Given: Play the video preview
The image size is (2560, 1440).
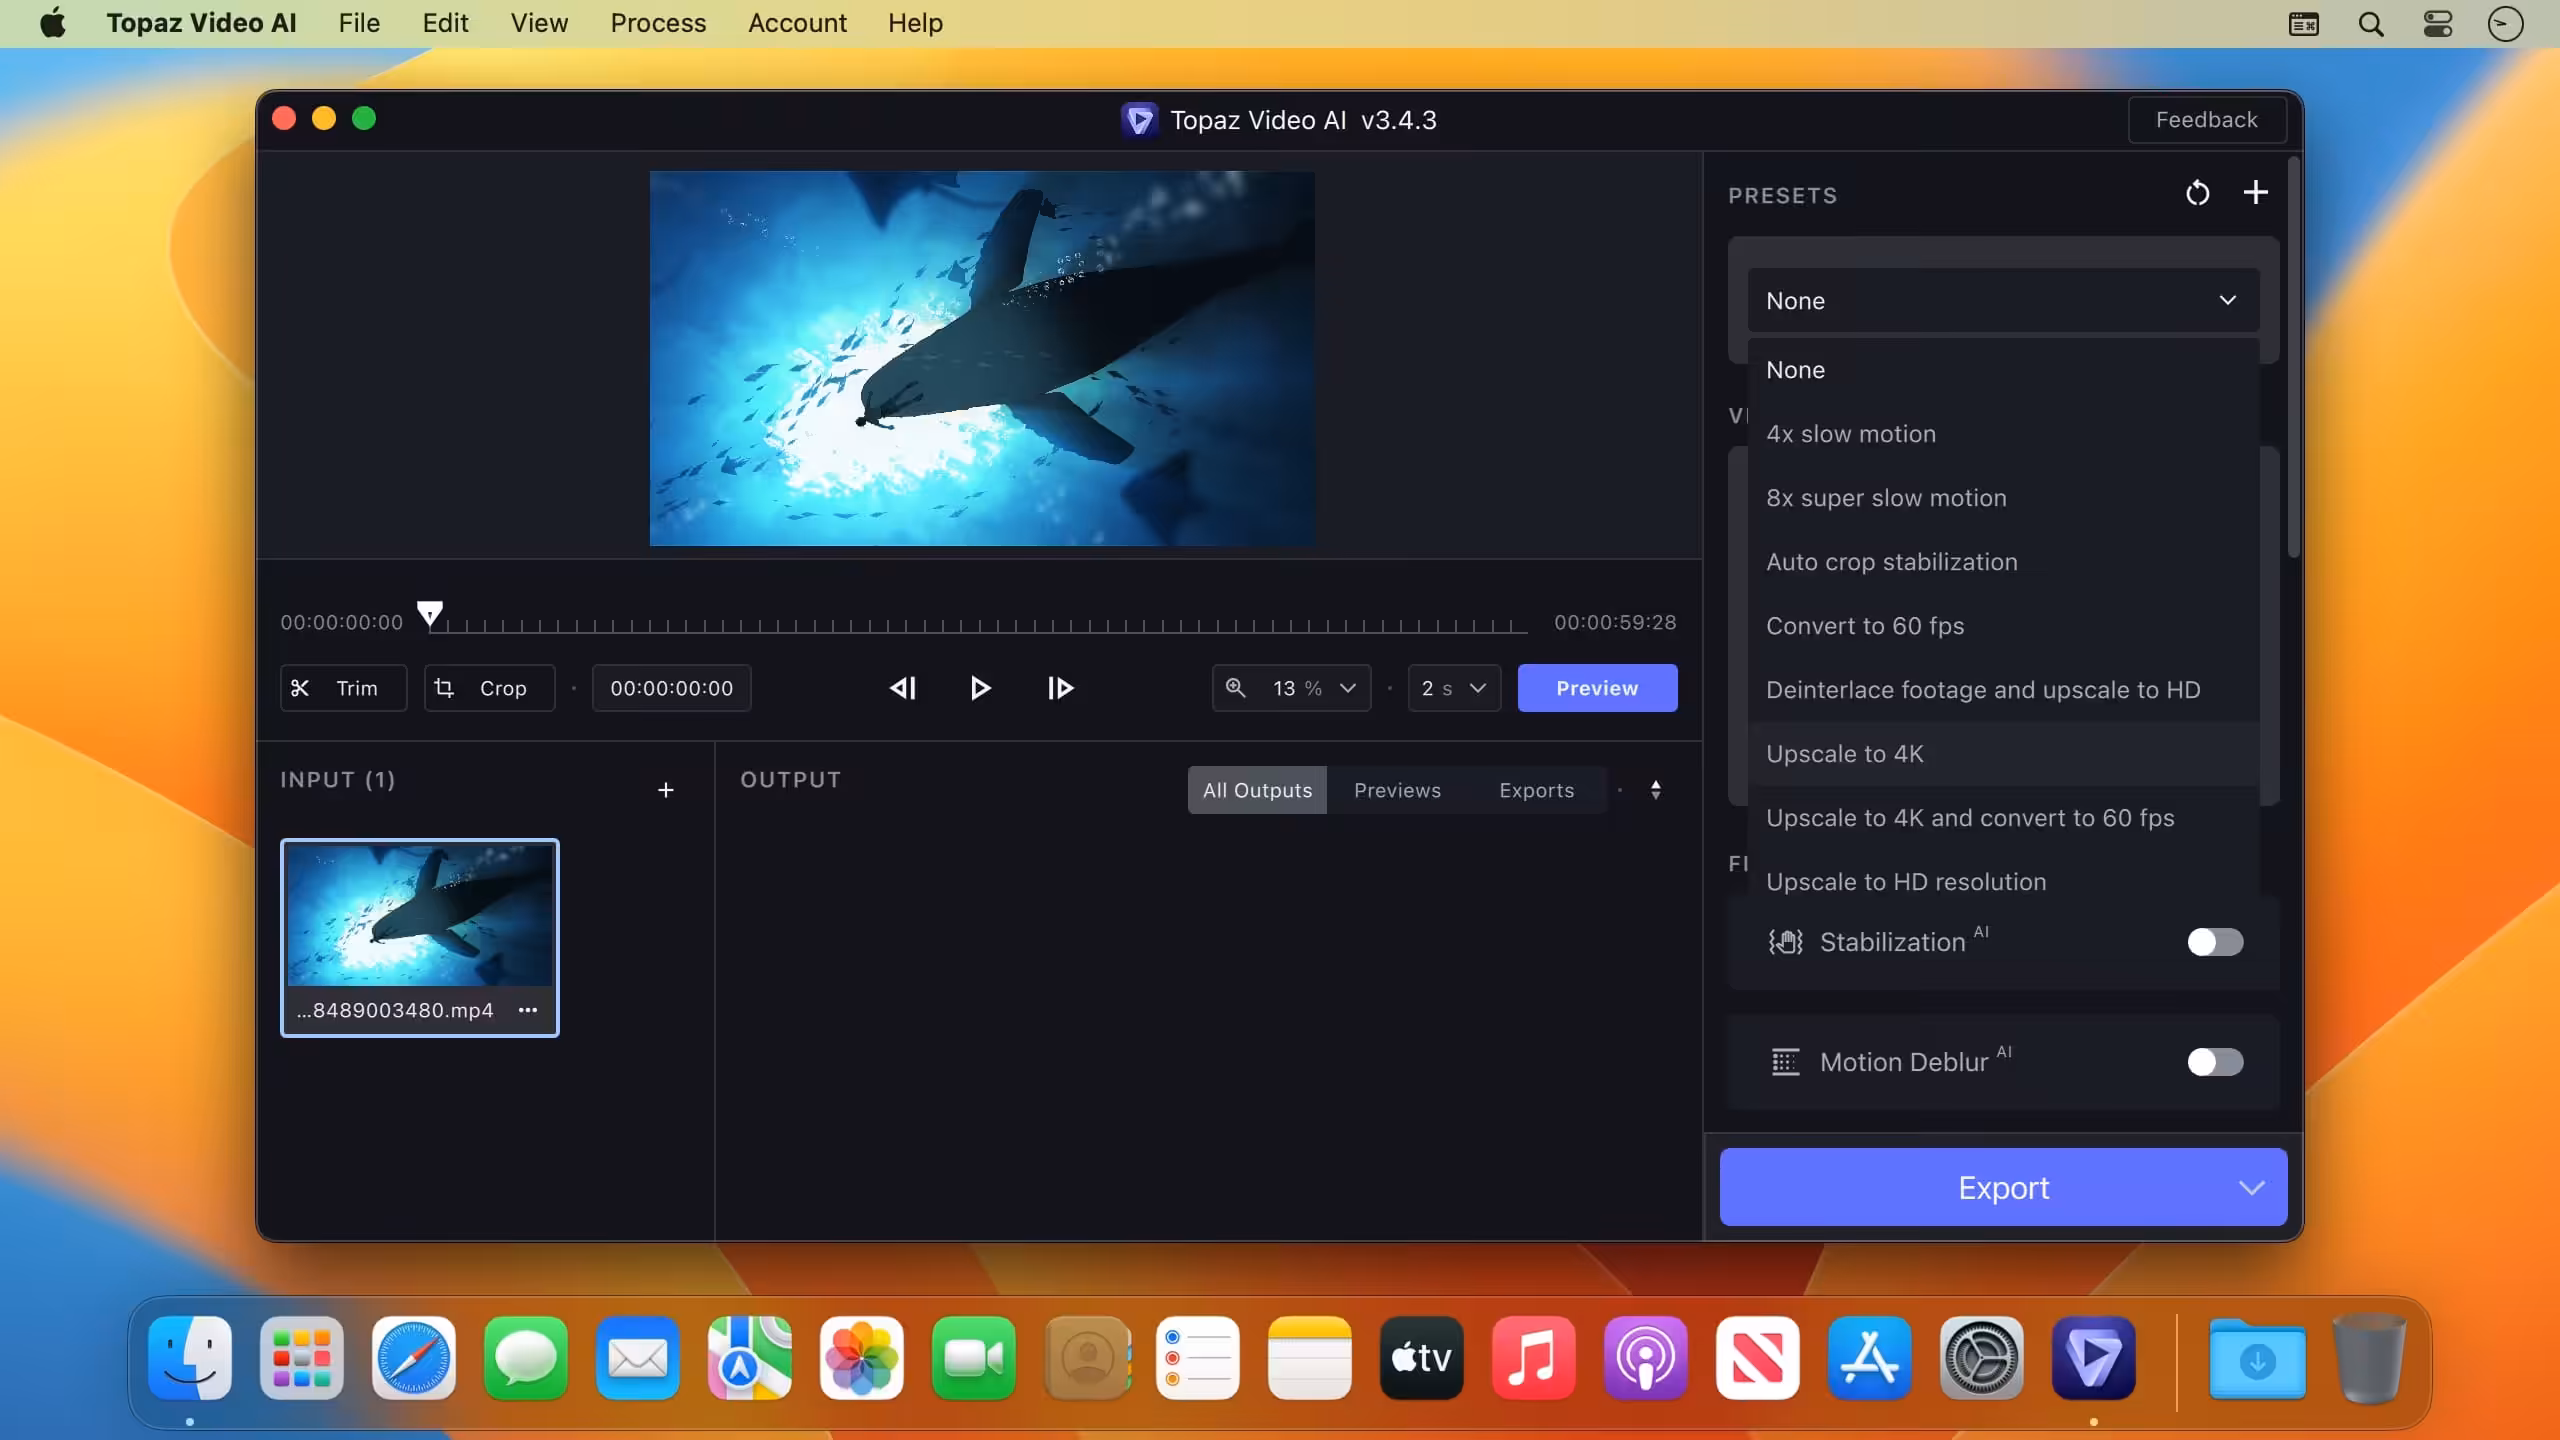Looking at the screenshot, I should pos(980,688).
